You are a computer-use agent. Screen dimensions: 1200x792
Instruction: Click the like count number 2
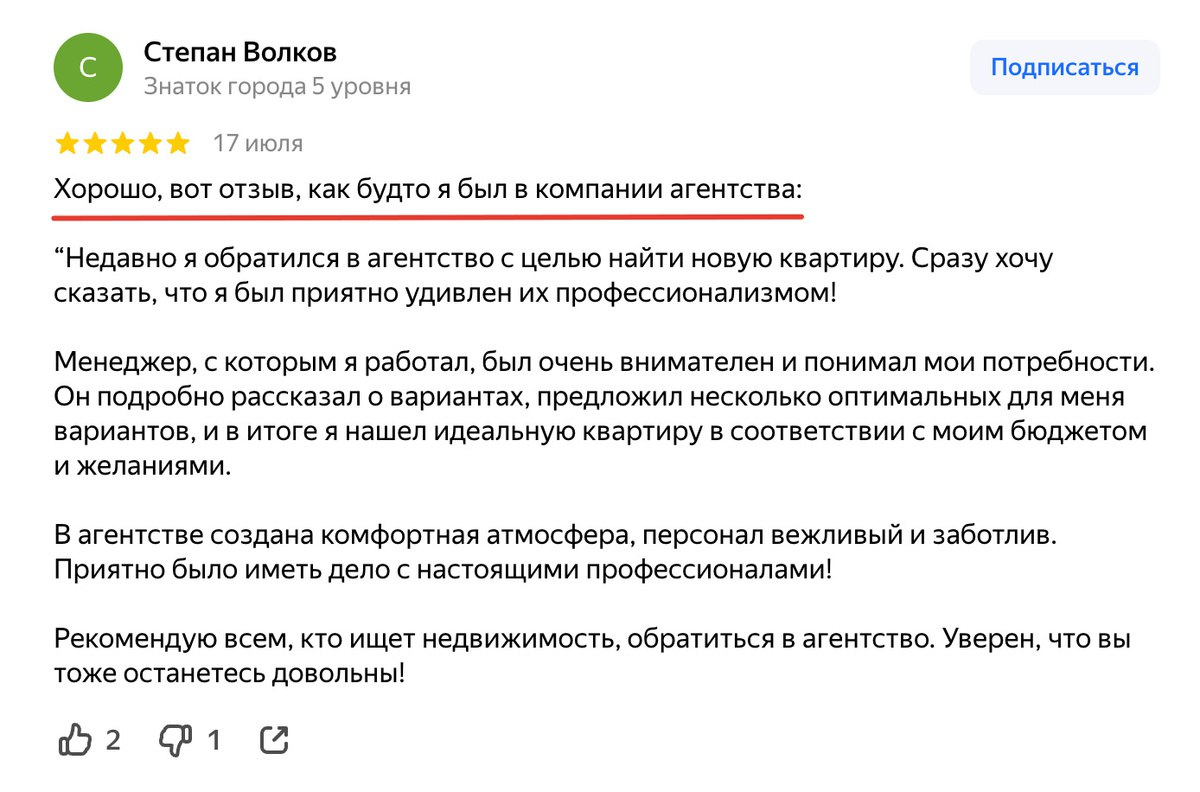pyautogui.click(x=113, y=741)
